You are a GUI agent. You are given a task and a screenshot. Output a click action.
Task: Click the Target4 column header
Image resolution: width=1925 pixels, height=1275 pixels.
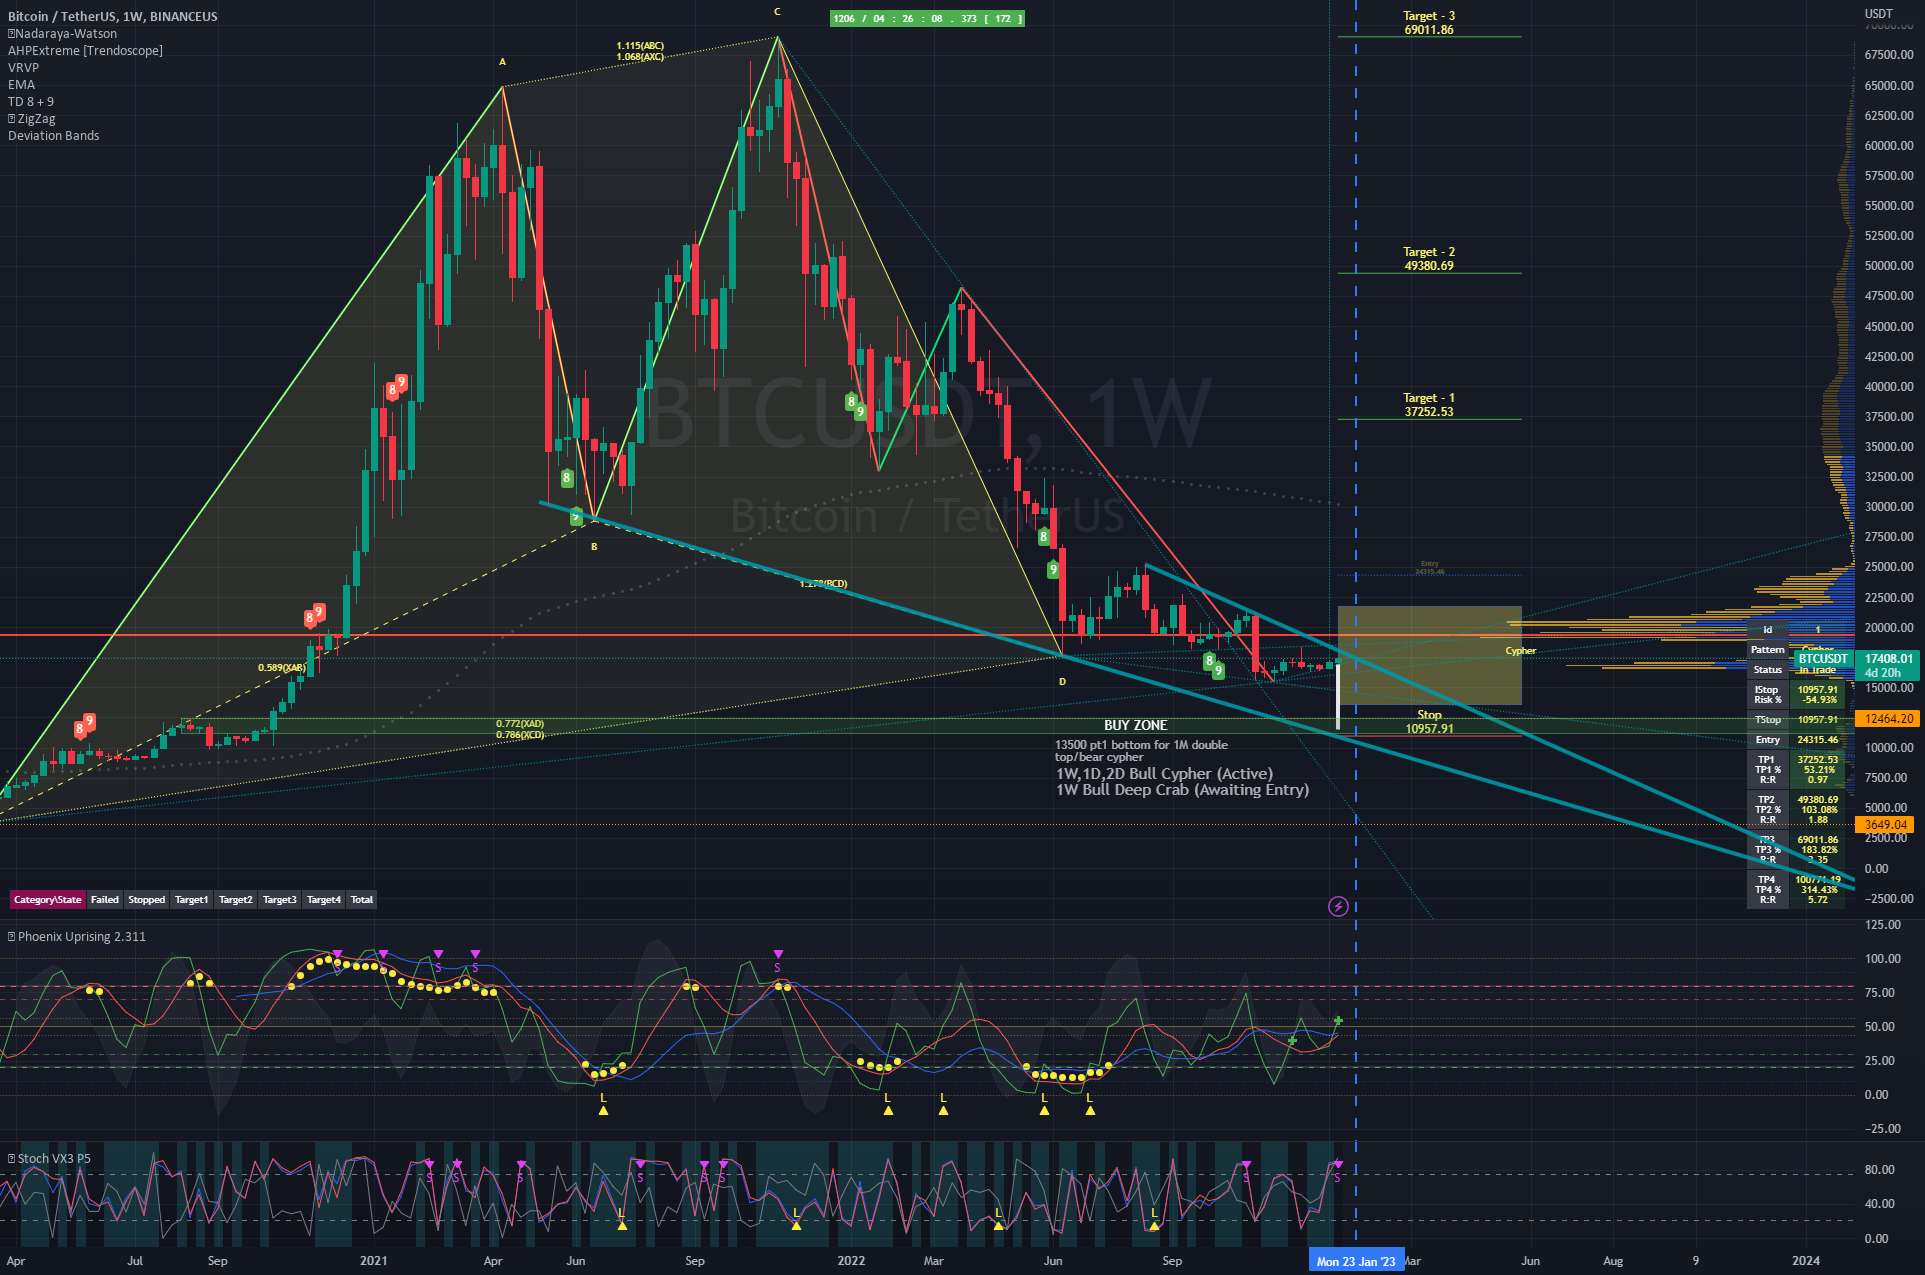point(323,900)
